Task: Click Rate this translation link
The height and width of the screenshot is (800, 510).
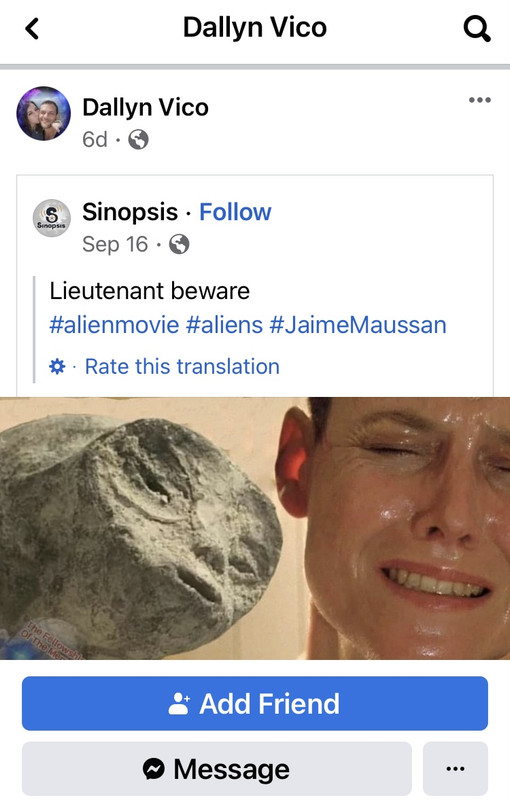Action: (182, 366)
